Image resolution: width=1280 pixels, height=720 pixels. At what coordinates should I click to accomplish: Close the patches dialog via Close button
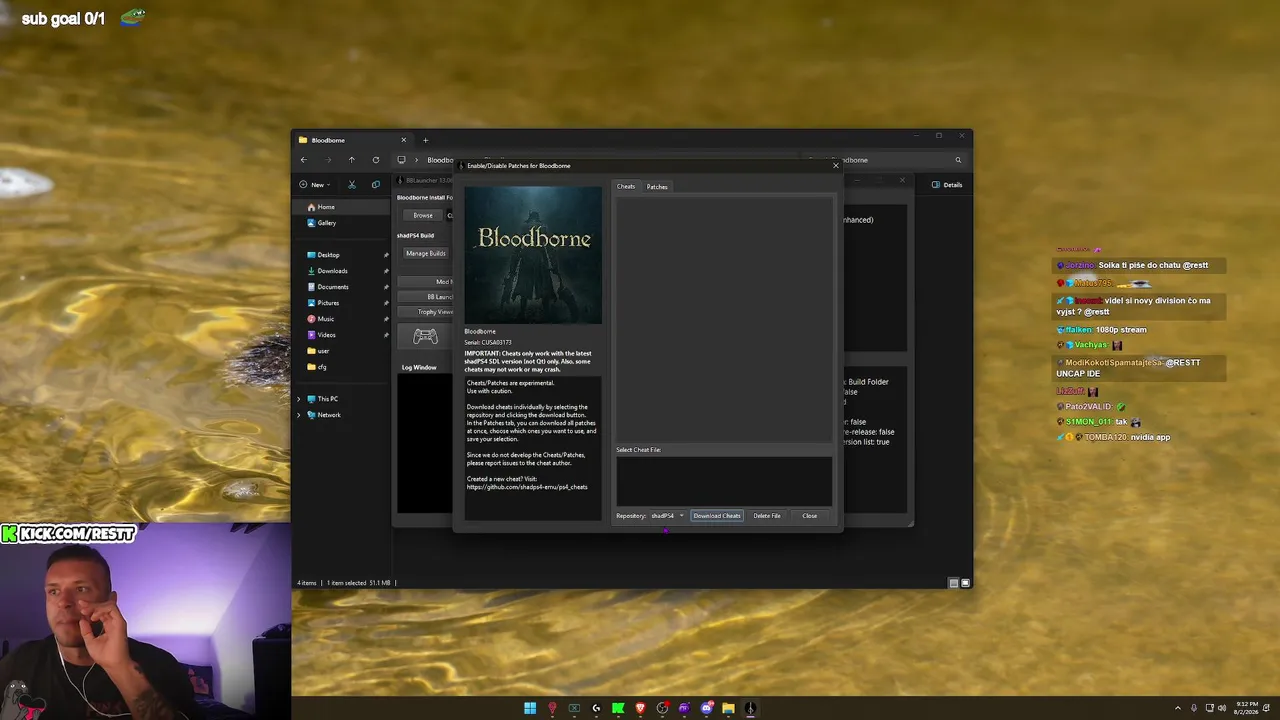(x=810, y=516)
